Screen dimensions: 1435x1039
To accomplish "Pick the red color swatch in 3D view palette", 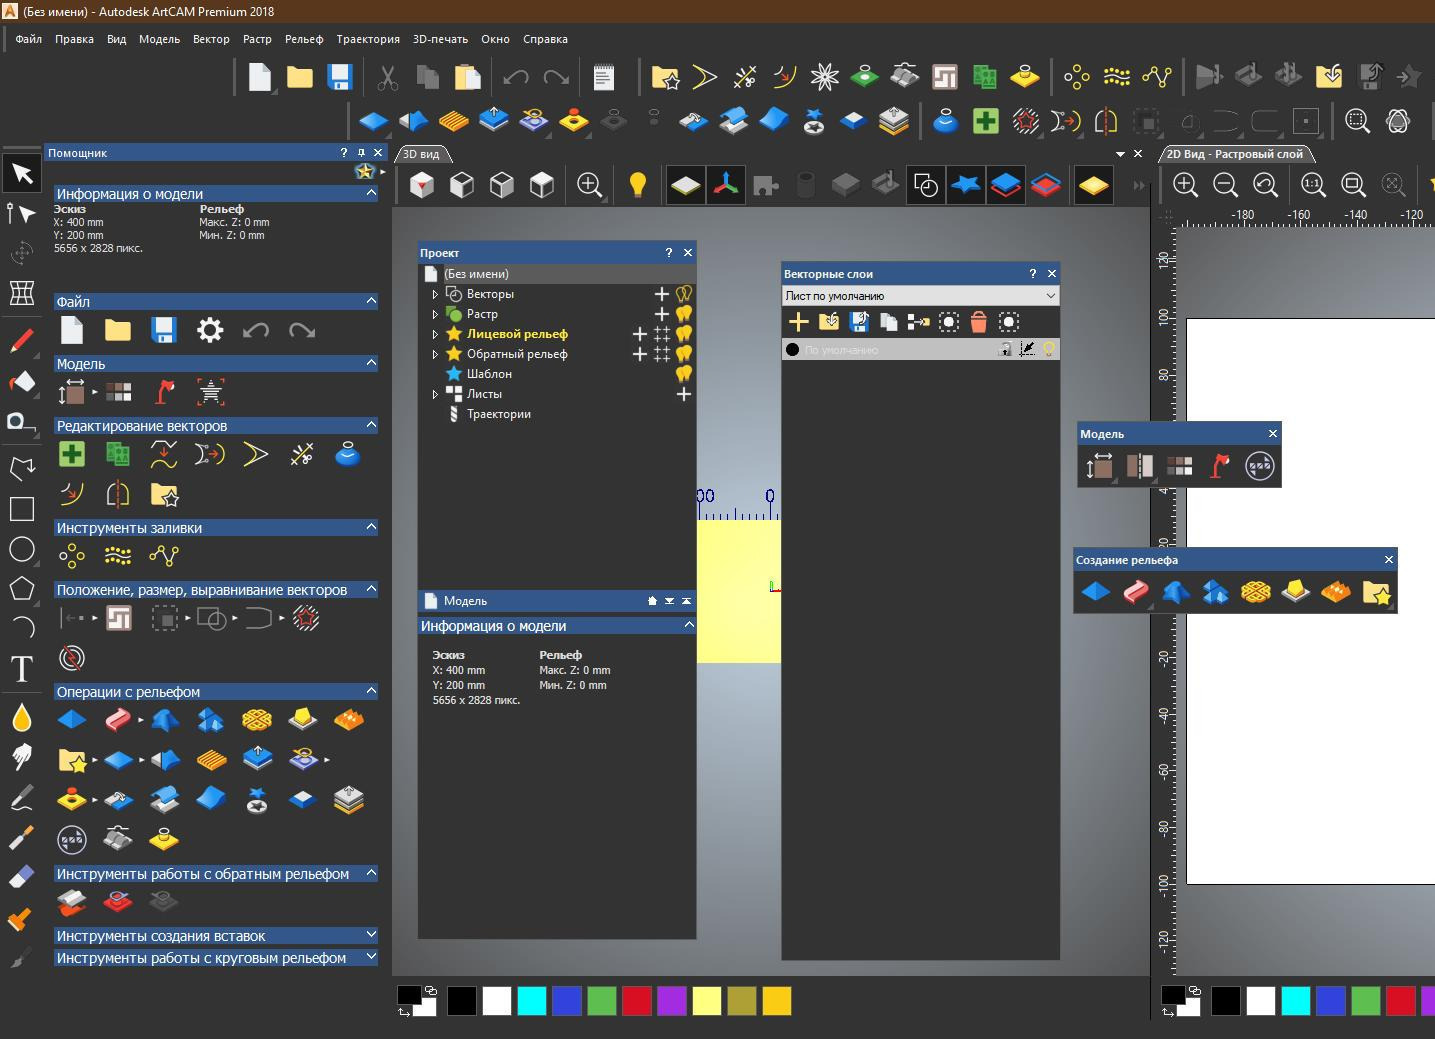I will coord(636,1000).
